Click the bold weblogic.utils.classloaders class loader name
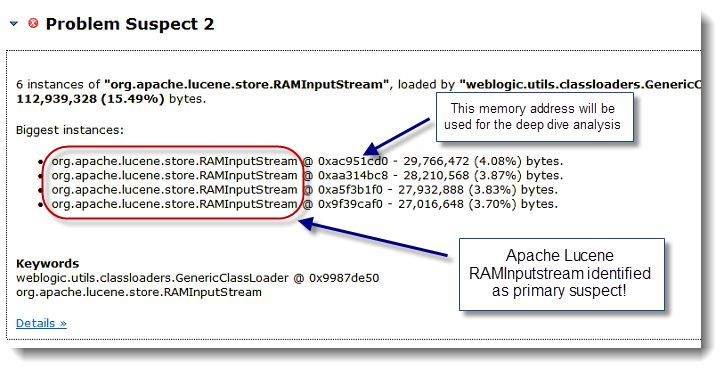Image resolution: width=726 pixels, height=373 pixels. (x=580, y=85)
